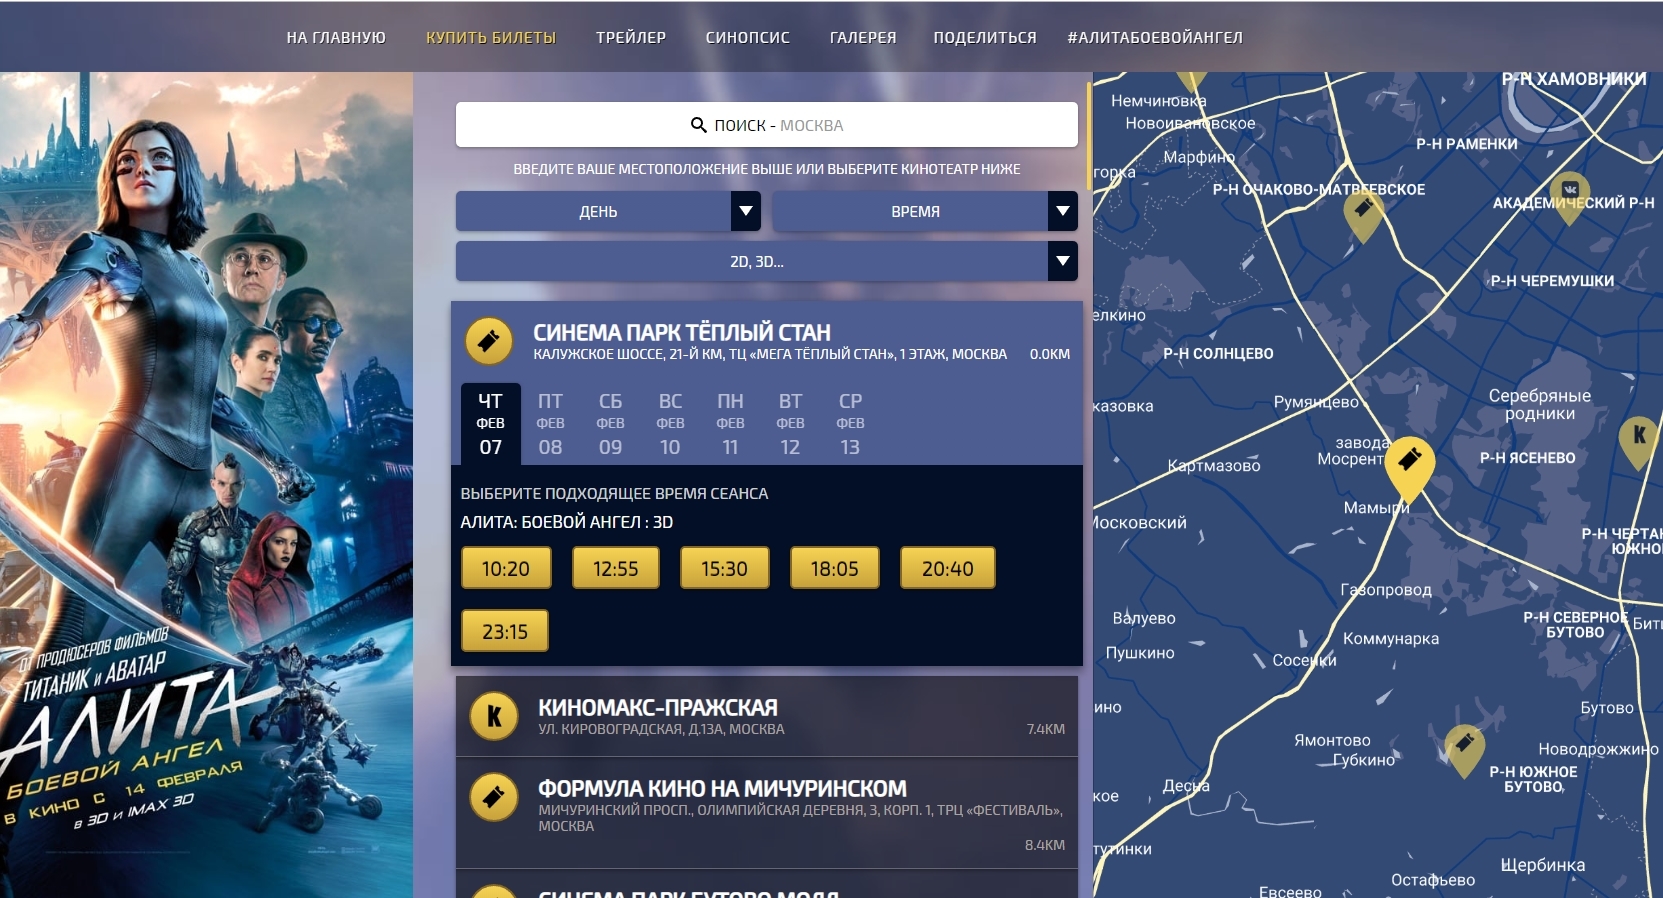Screen dimensions: 1663x898
Task: Select the ВТ 12 февраля date tab
Action: point(790,424)
